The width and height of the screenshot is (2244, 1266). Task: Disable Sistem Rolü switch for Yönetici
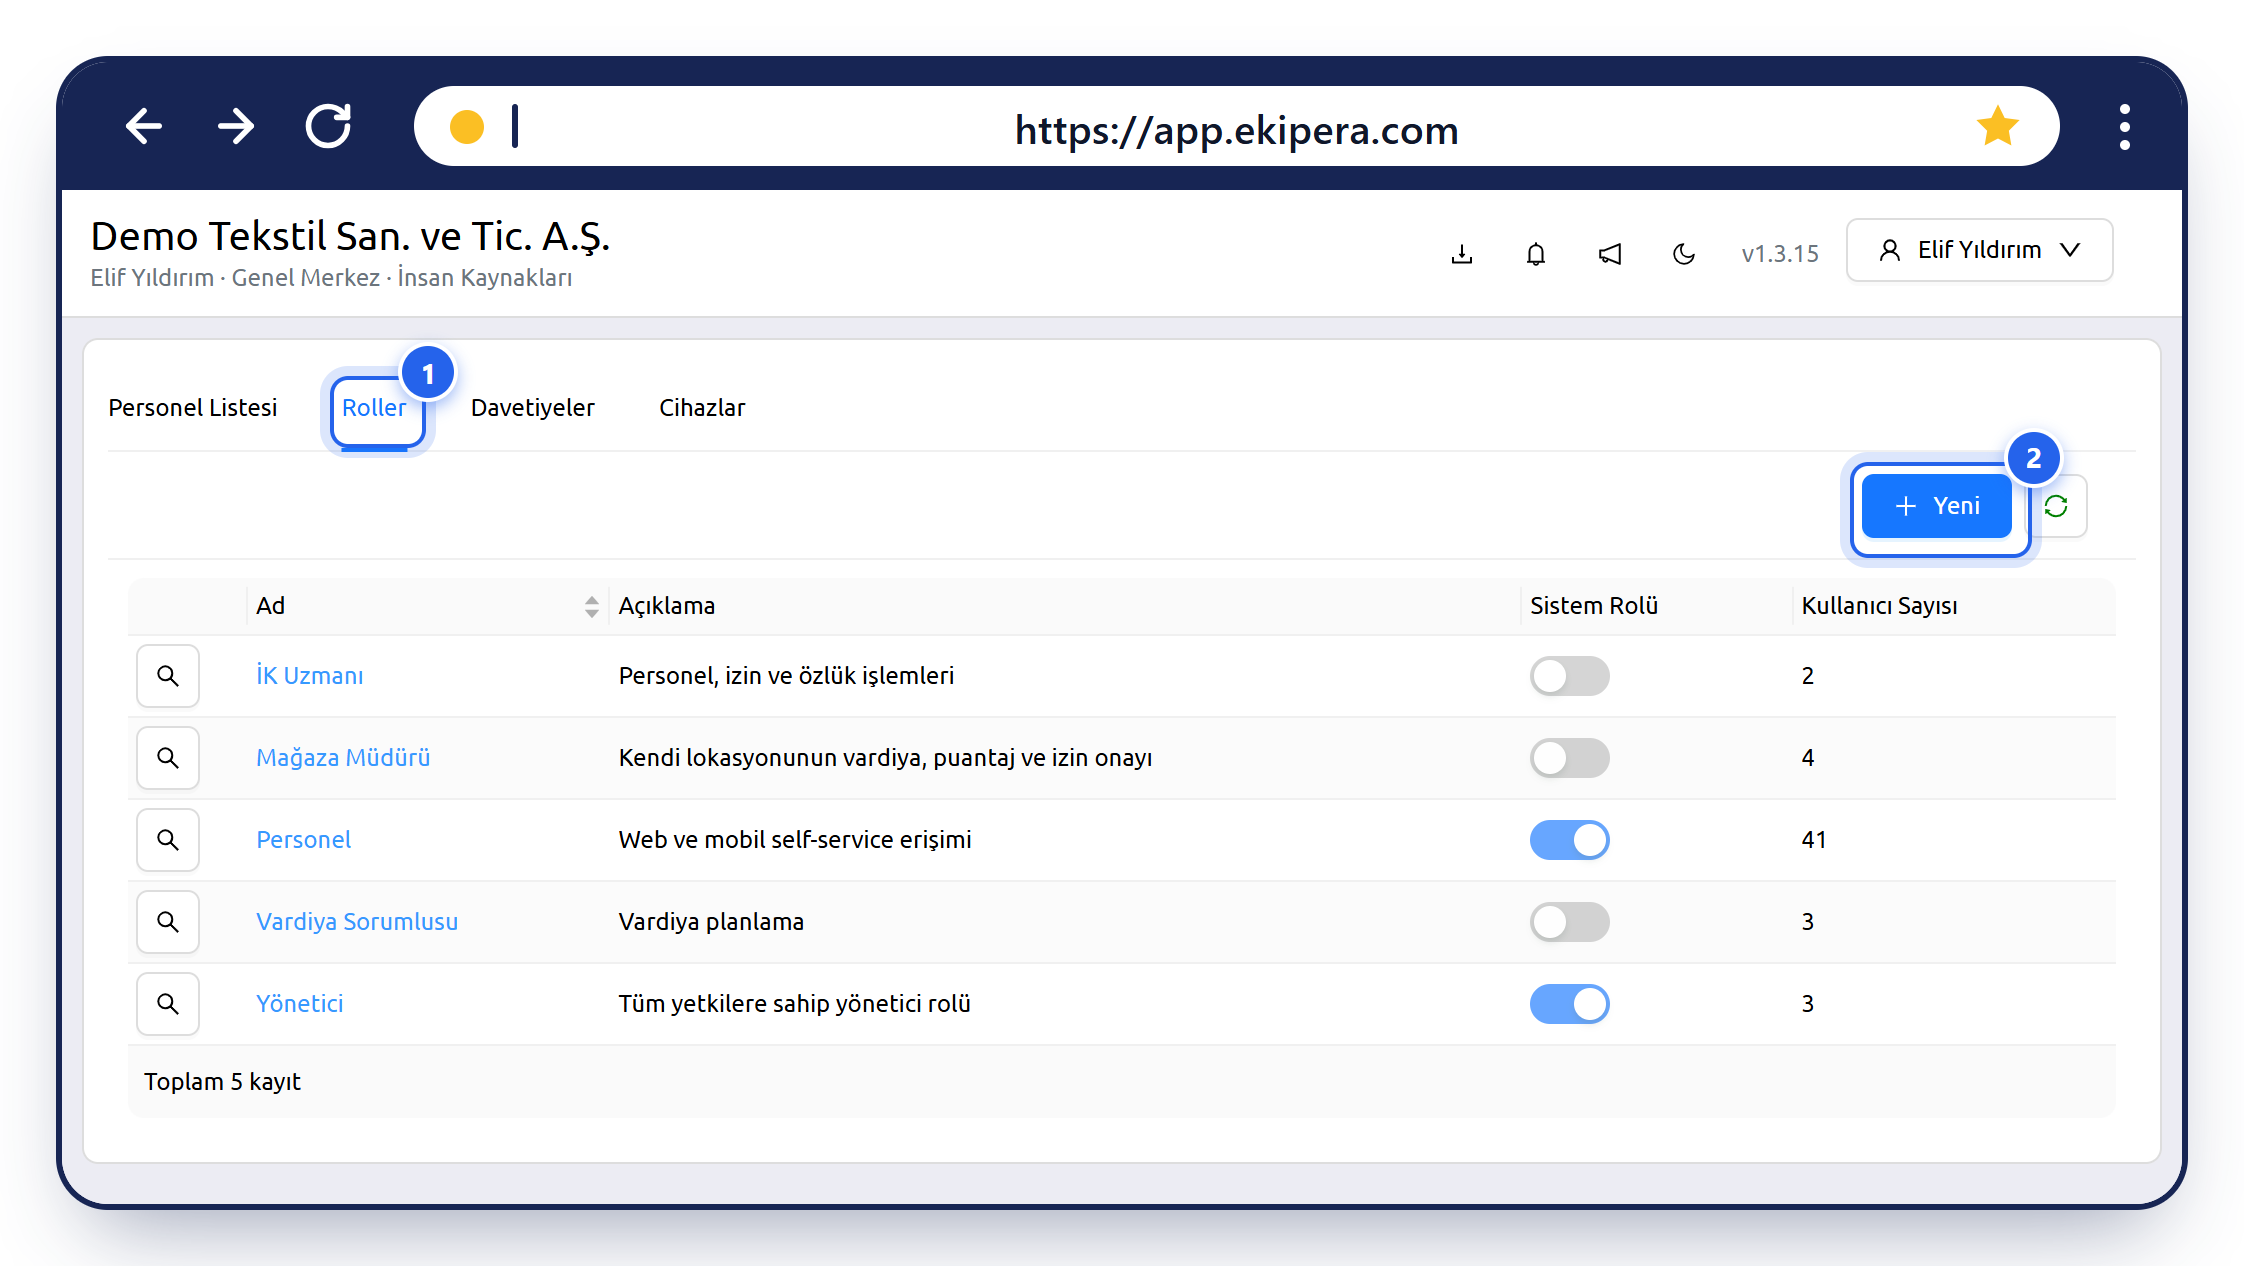tap(1569, 1004)
